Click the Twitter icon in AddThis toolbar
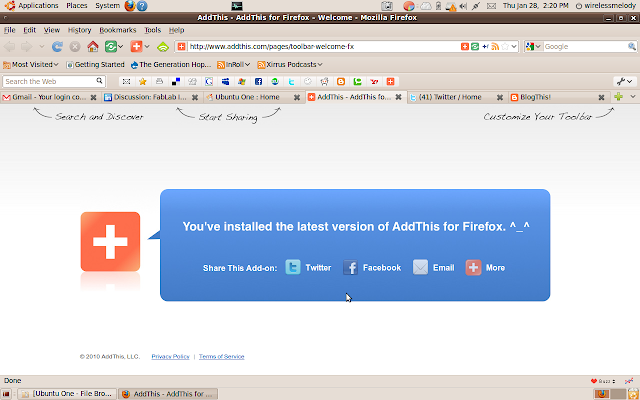Viewport: 640px width, 400px height. pos(291,82)
